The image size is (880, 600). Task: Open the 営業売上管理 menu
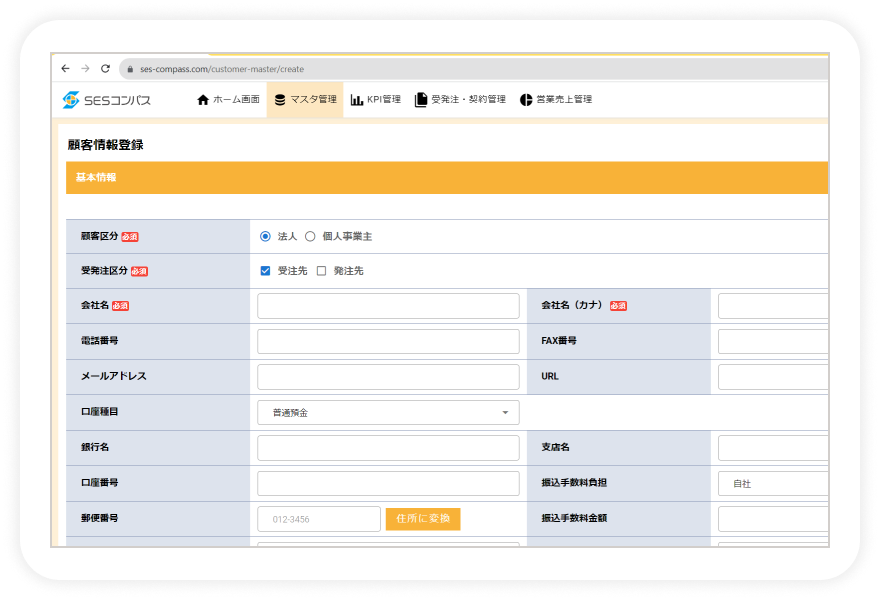tap(556, 100)
